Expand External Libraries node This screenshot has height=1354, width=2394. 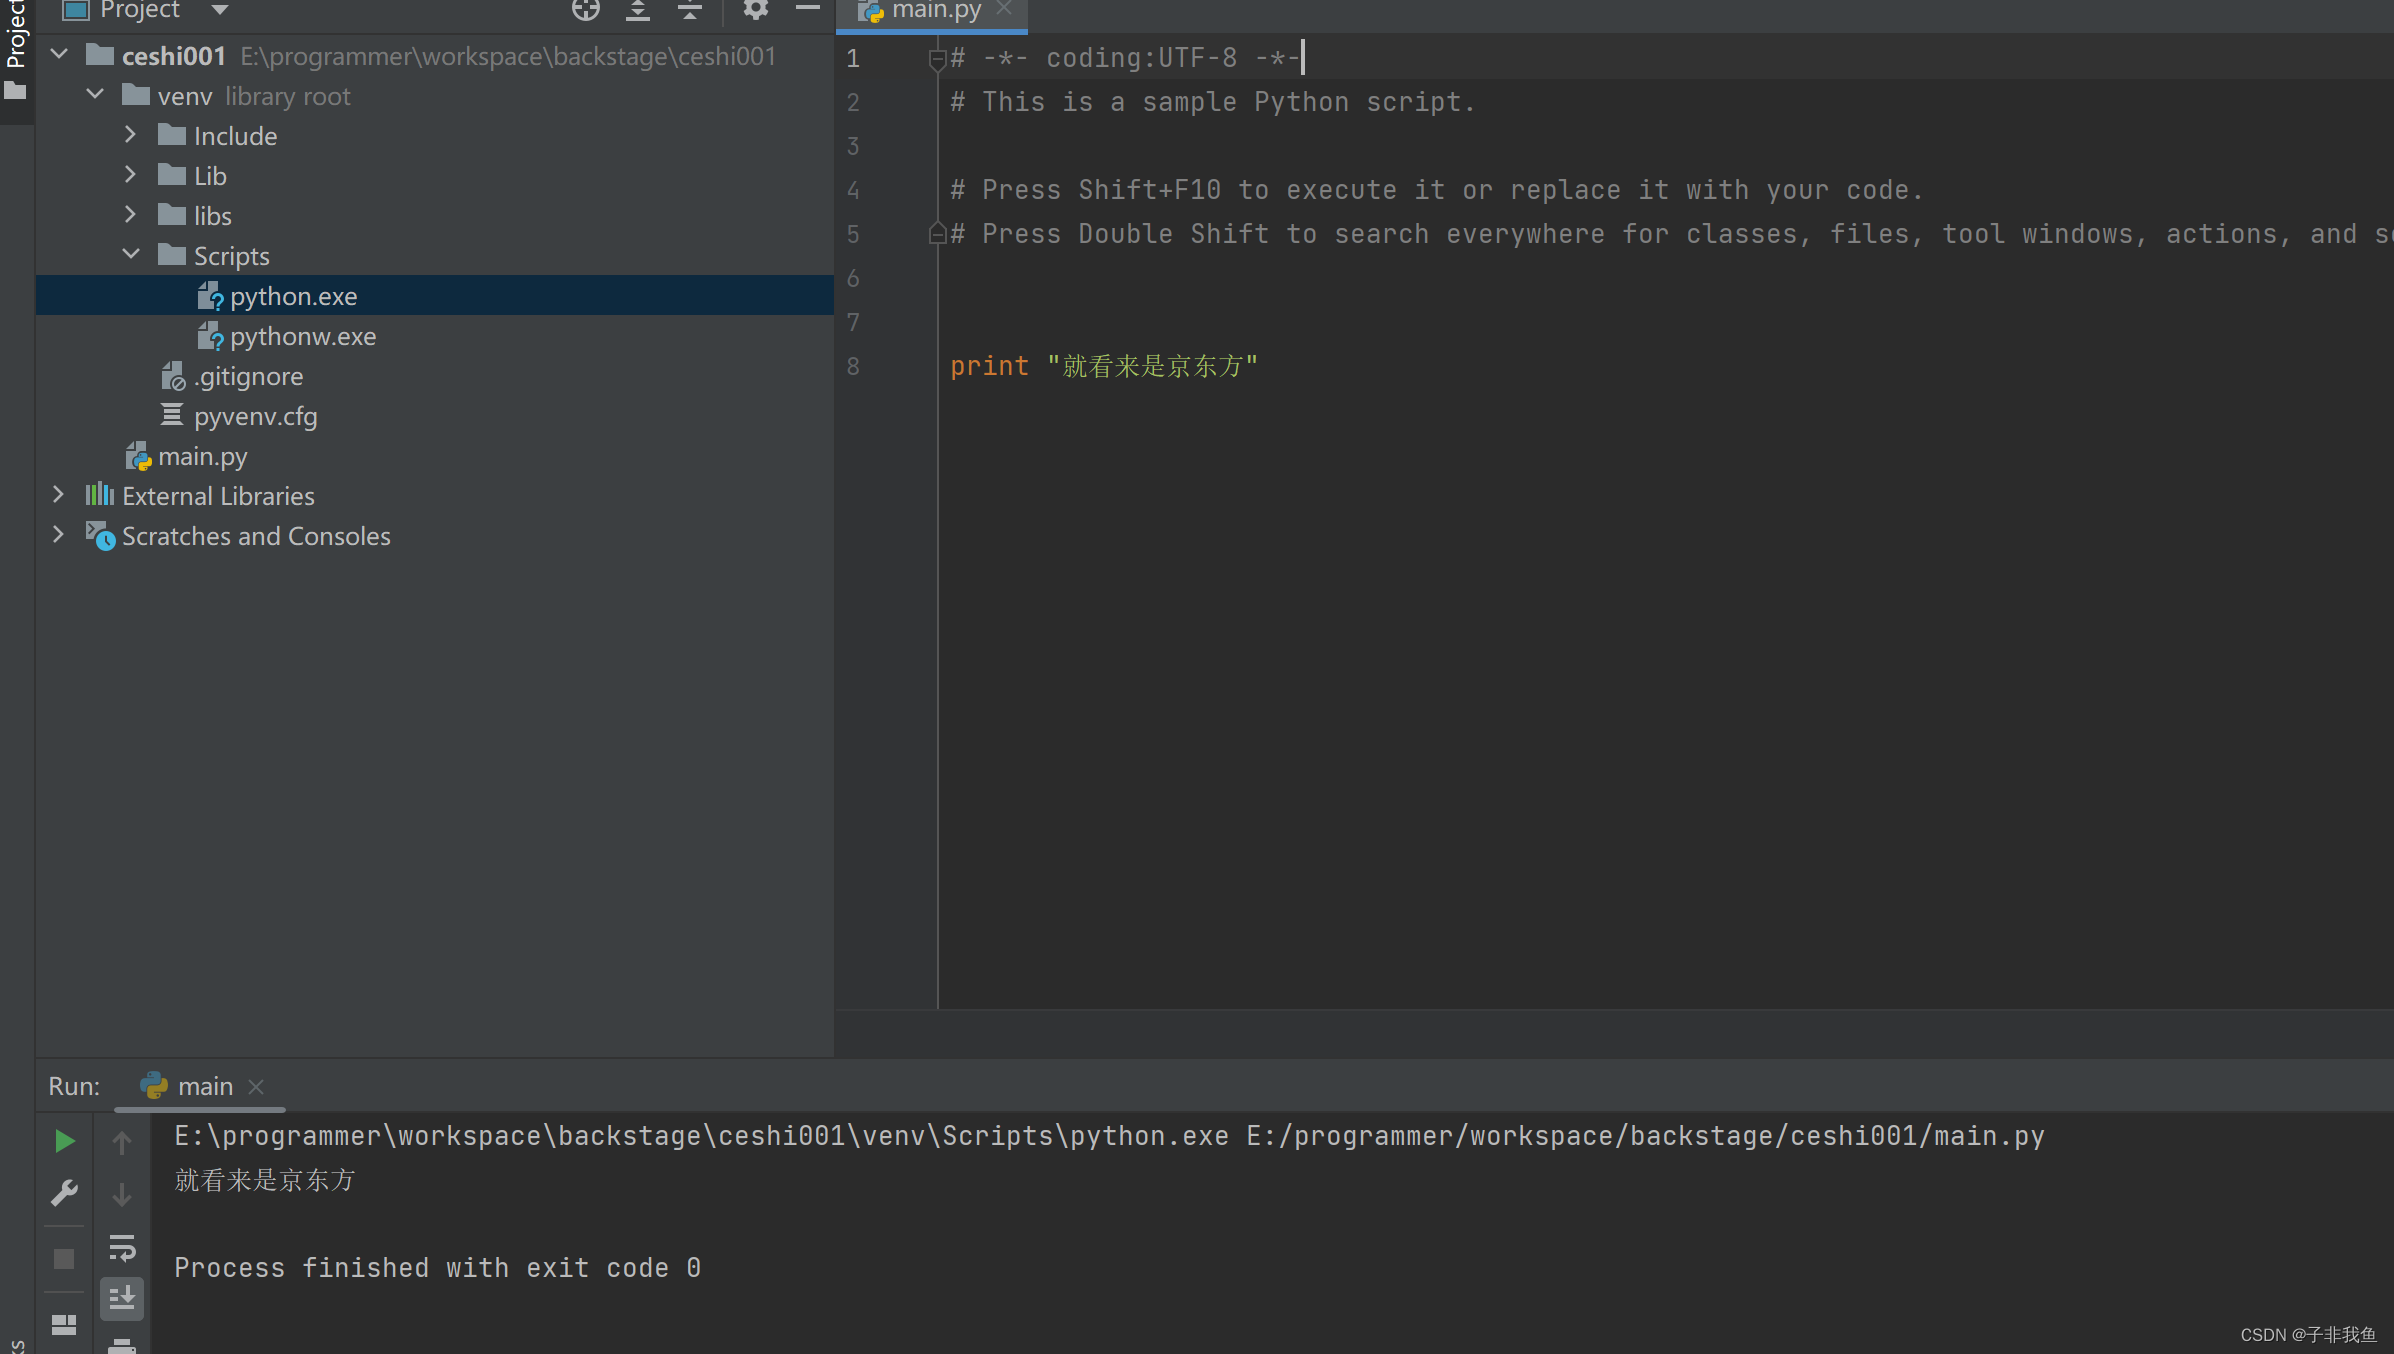(x=58, y=495)
